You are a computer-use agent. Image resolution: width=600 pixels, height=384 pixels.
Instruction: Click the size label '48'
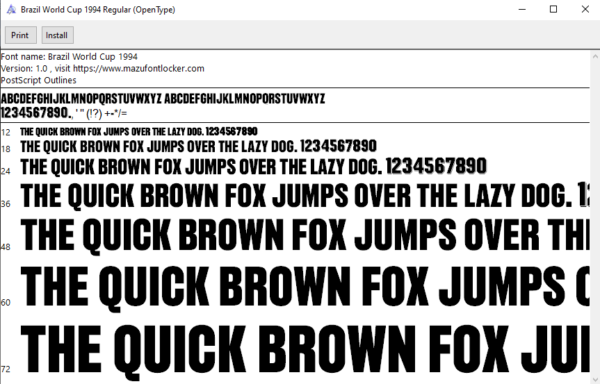click(6, 247)
